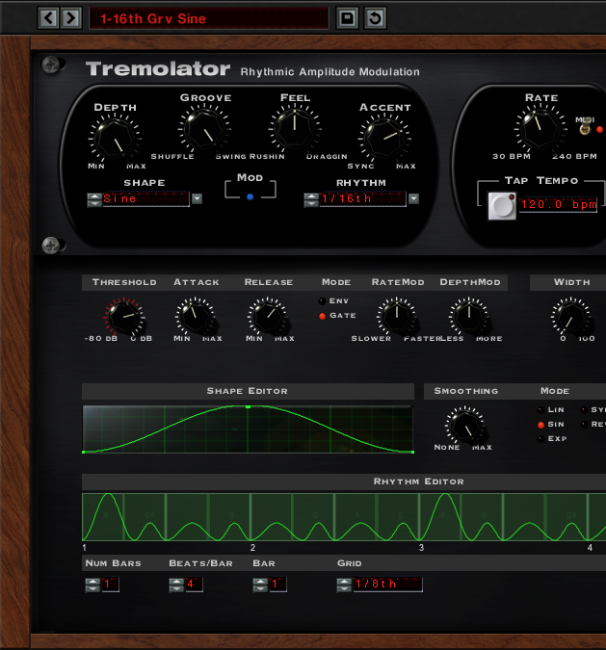606x650 pixels.
Task: Go to the previous preset arrow
Action: (x=48, y=18)
